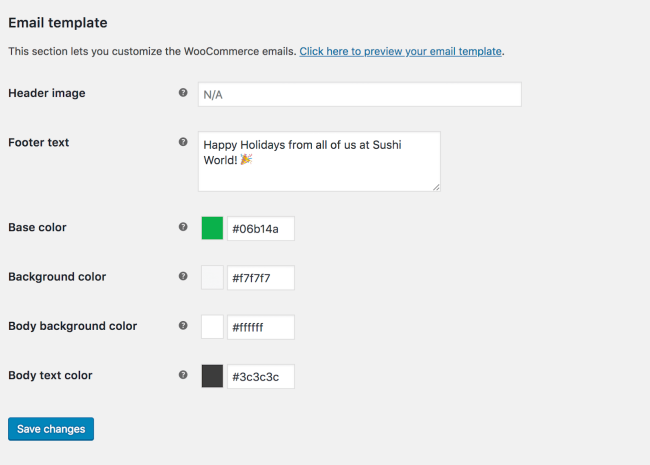650x465 pixels.
Task: Click the Body background color help icon
Action: 183,325
